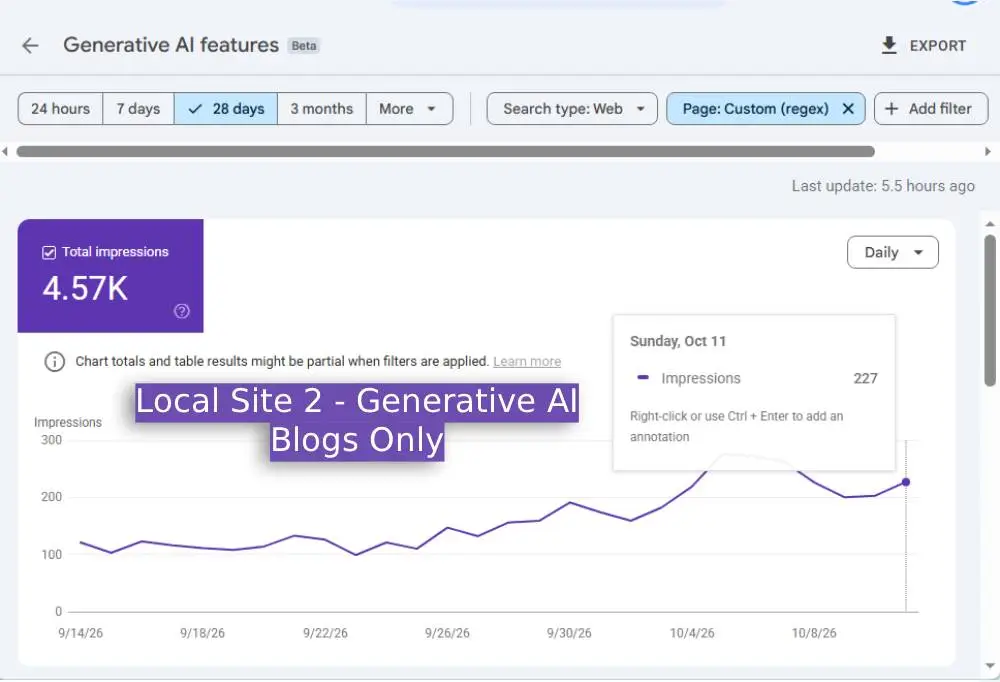Click the 227 impressions value in tooltip
1000x682 pixels.
tap(865, 378)
